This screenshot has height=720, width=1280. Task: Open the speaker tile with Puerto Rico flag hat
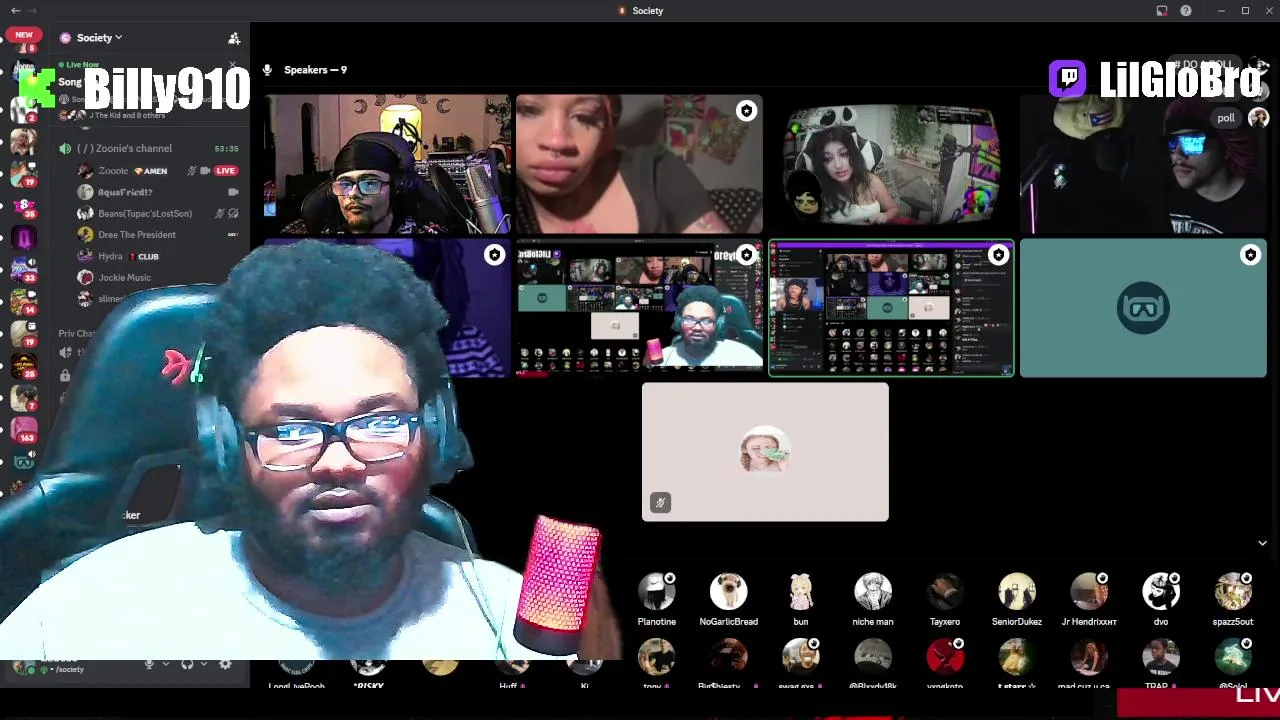point(1143,165)
